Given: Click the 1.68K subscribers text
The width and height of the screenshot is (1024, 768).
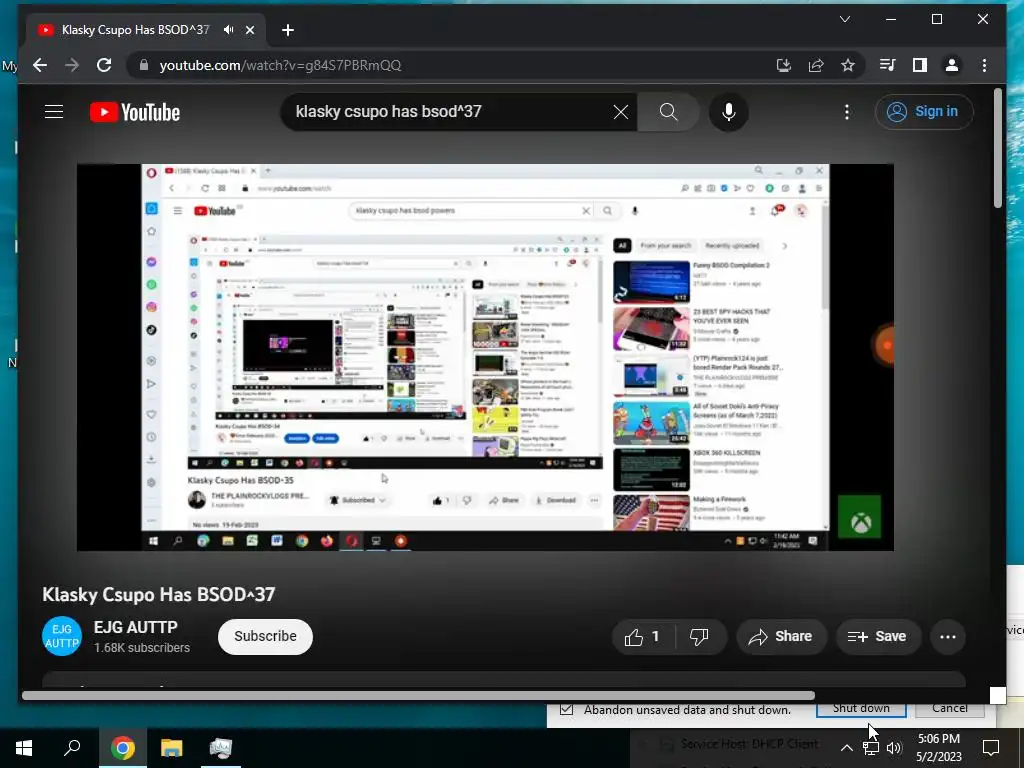Looking at the screenshot, I should point(142,648).
